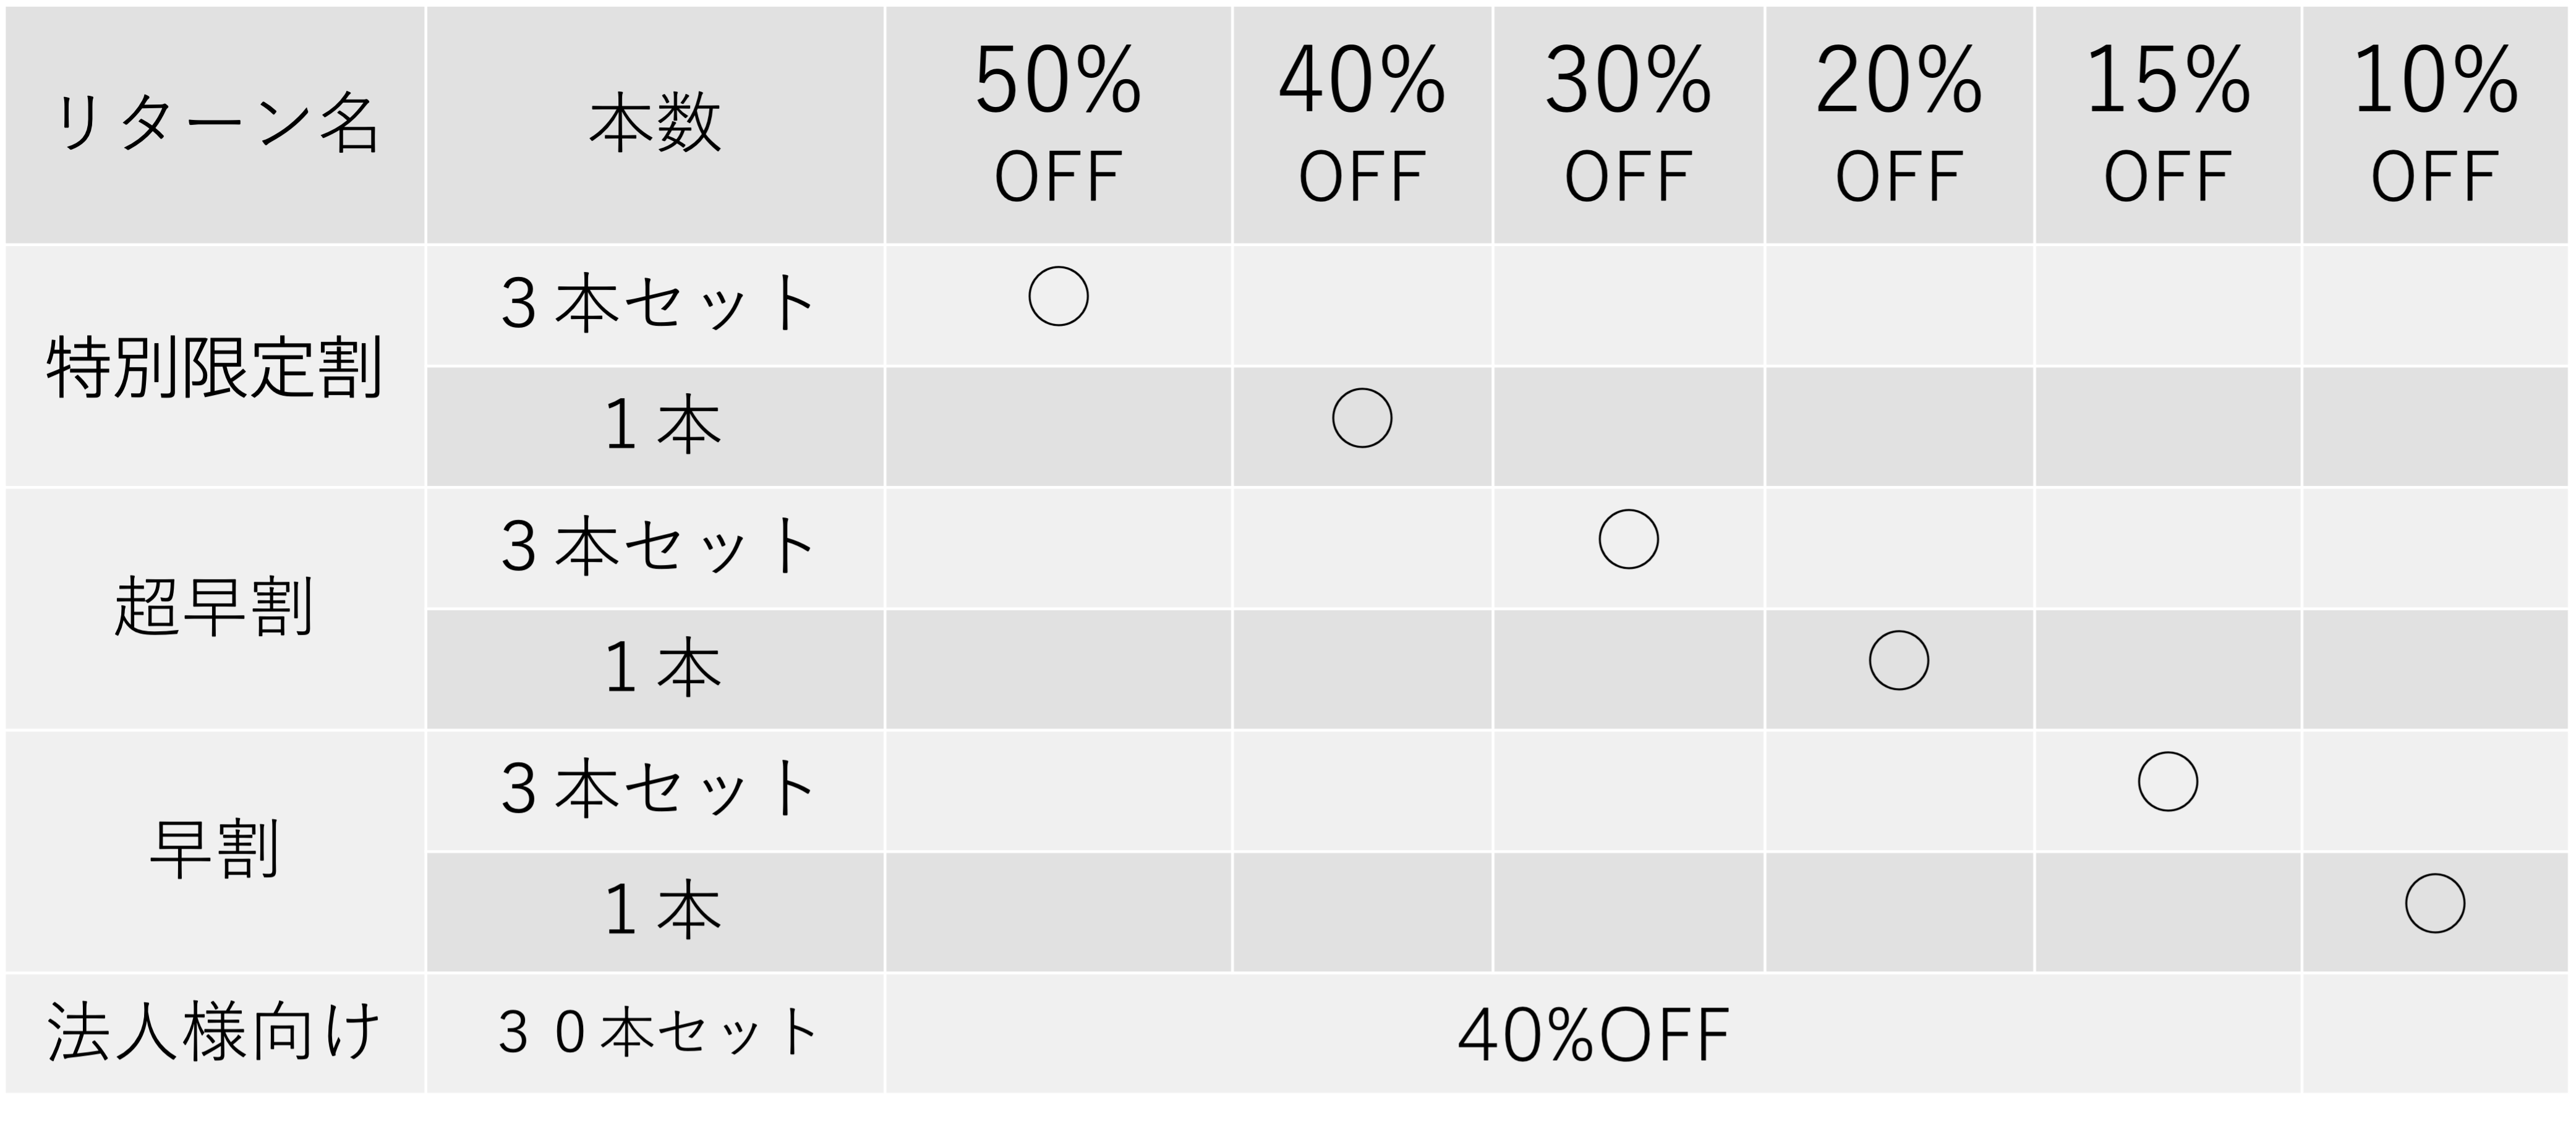
Task: Click the circle under 20% OFF
Action: [1898, 660]
